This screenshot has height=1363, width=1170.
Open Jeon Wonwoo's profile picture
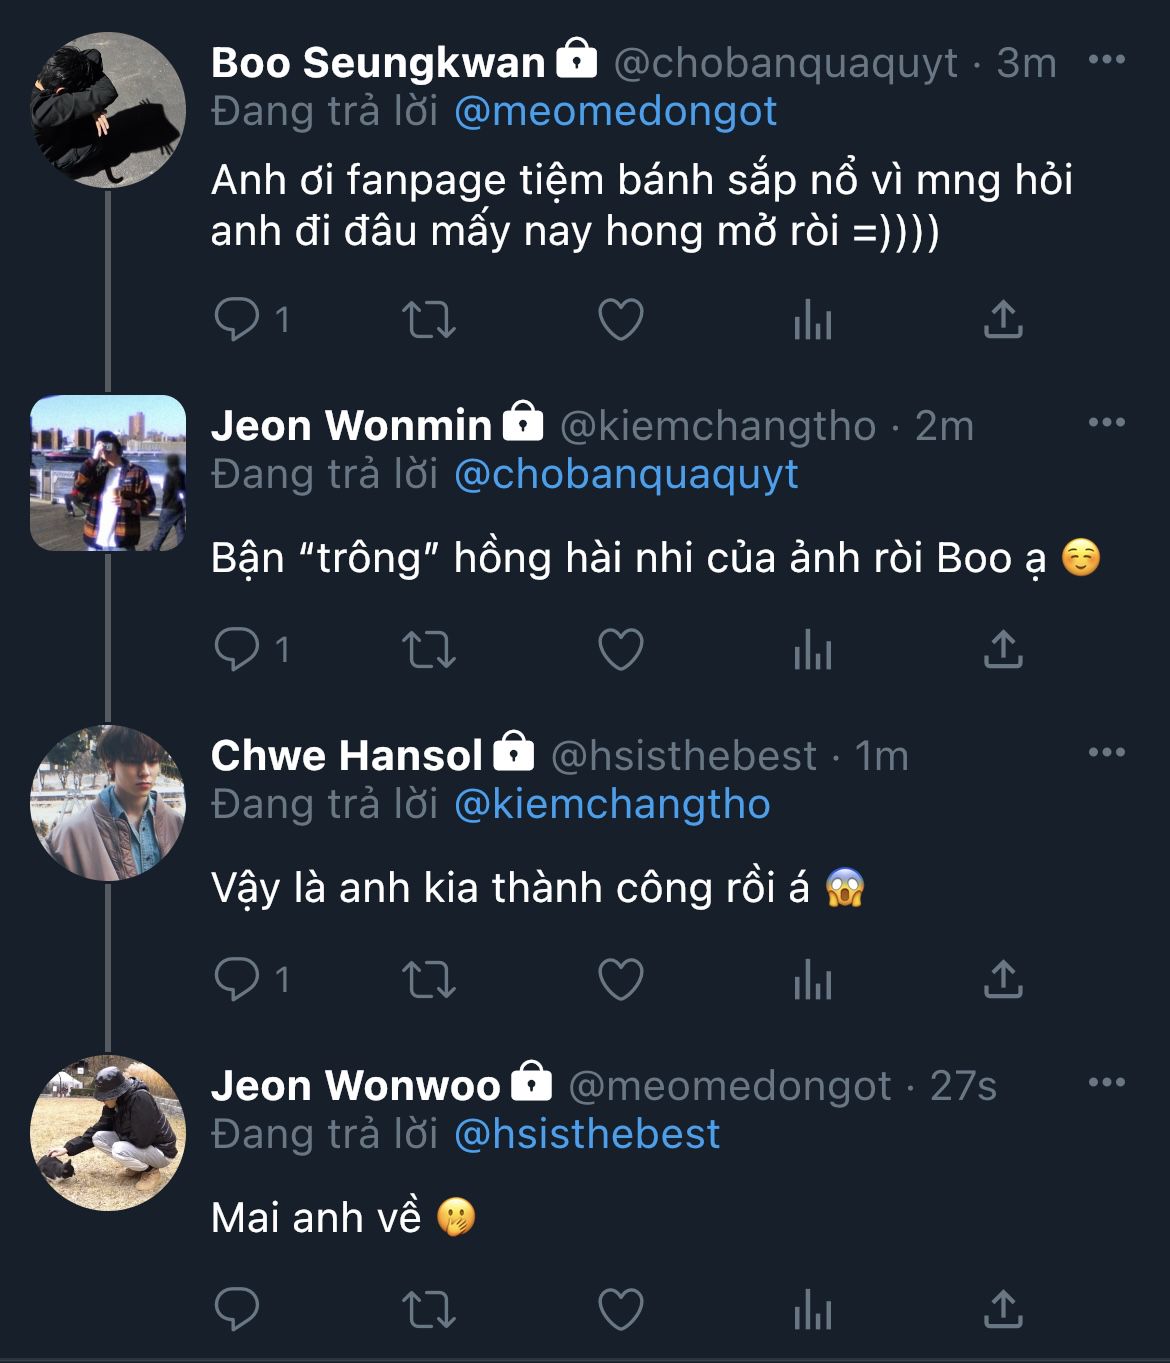(108, 1133)
